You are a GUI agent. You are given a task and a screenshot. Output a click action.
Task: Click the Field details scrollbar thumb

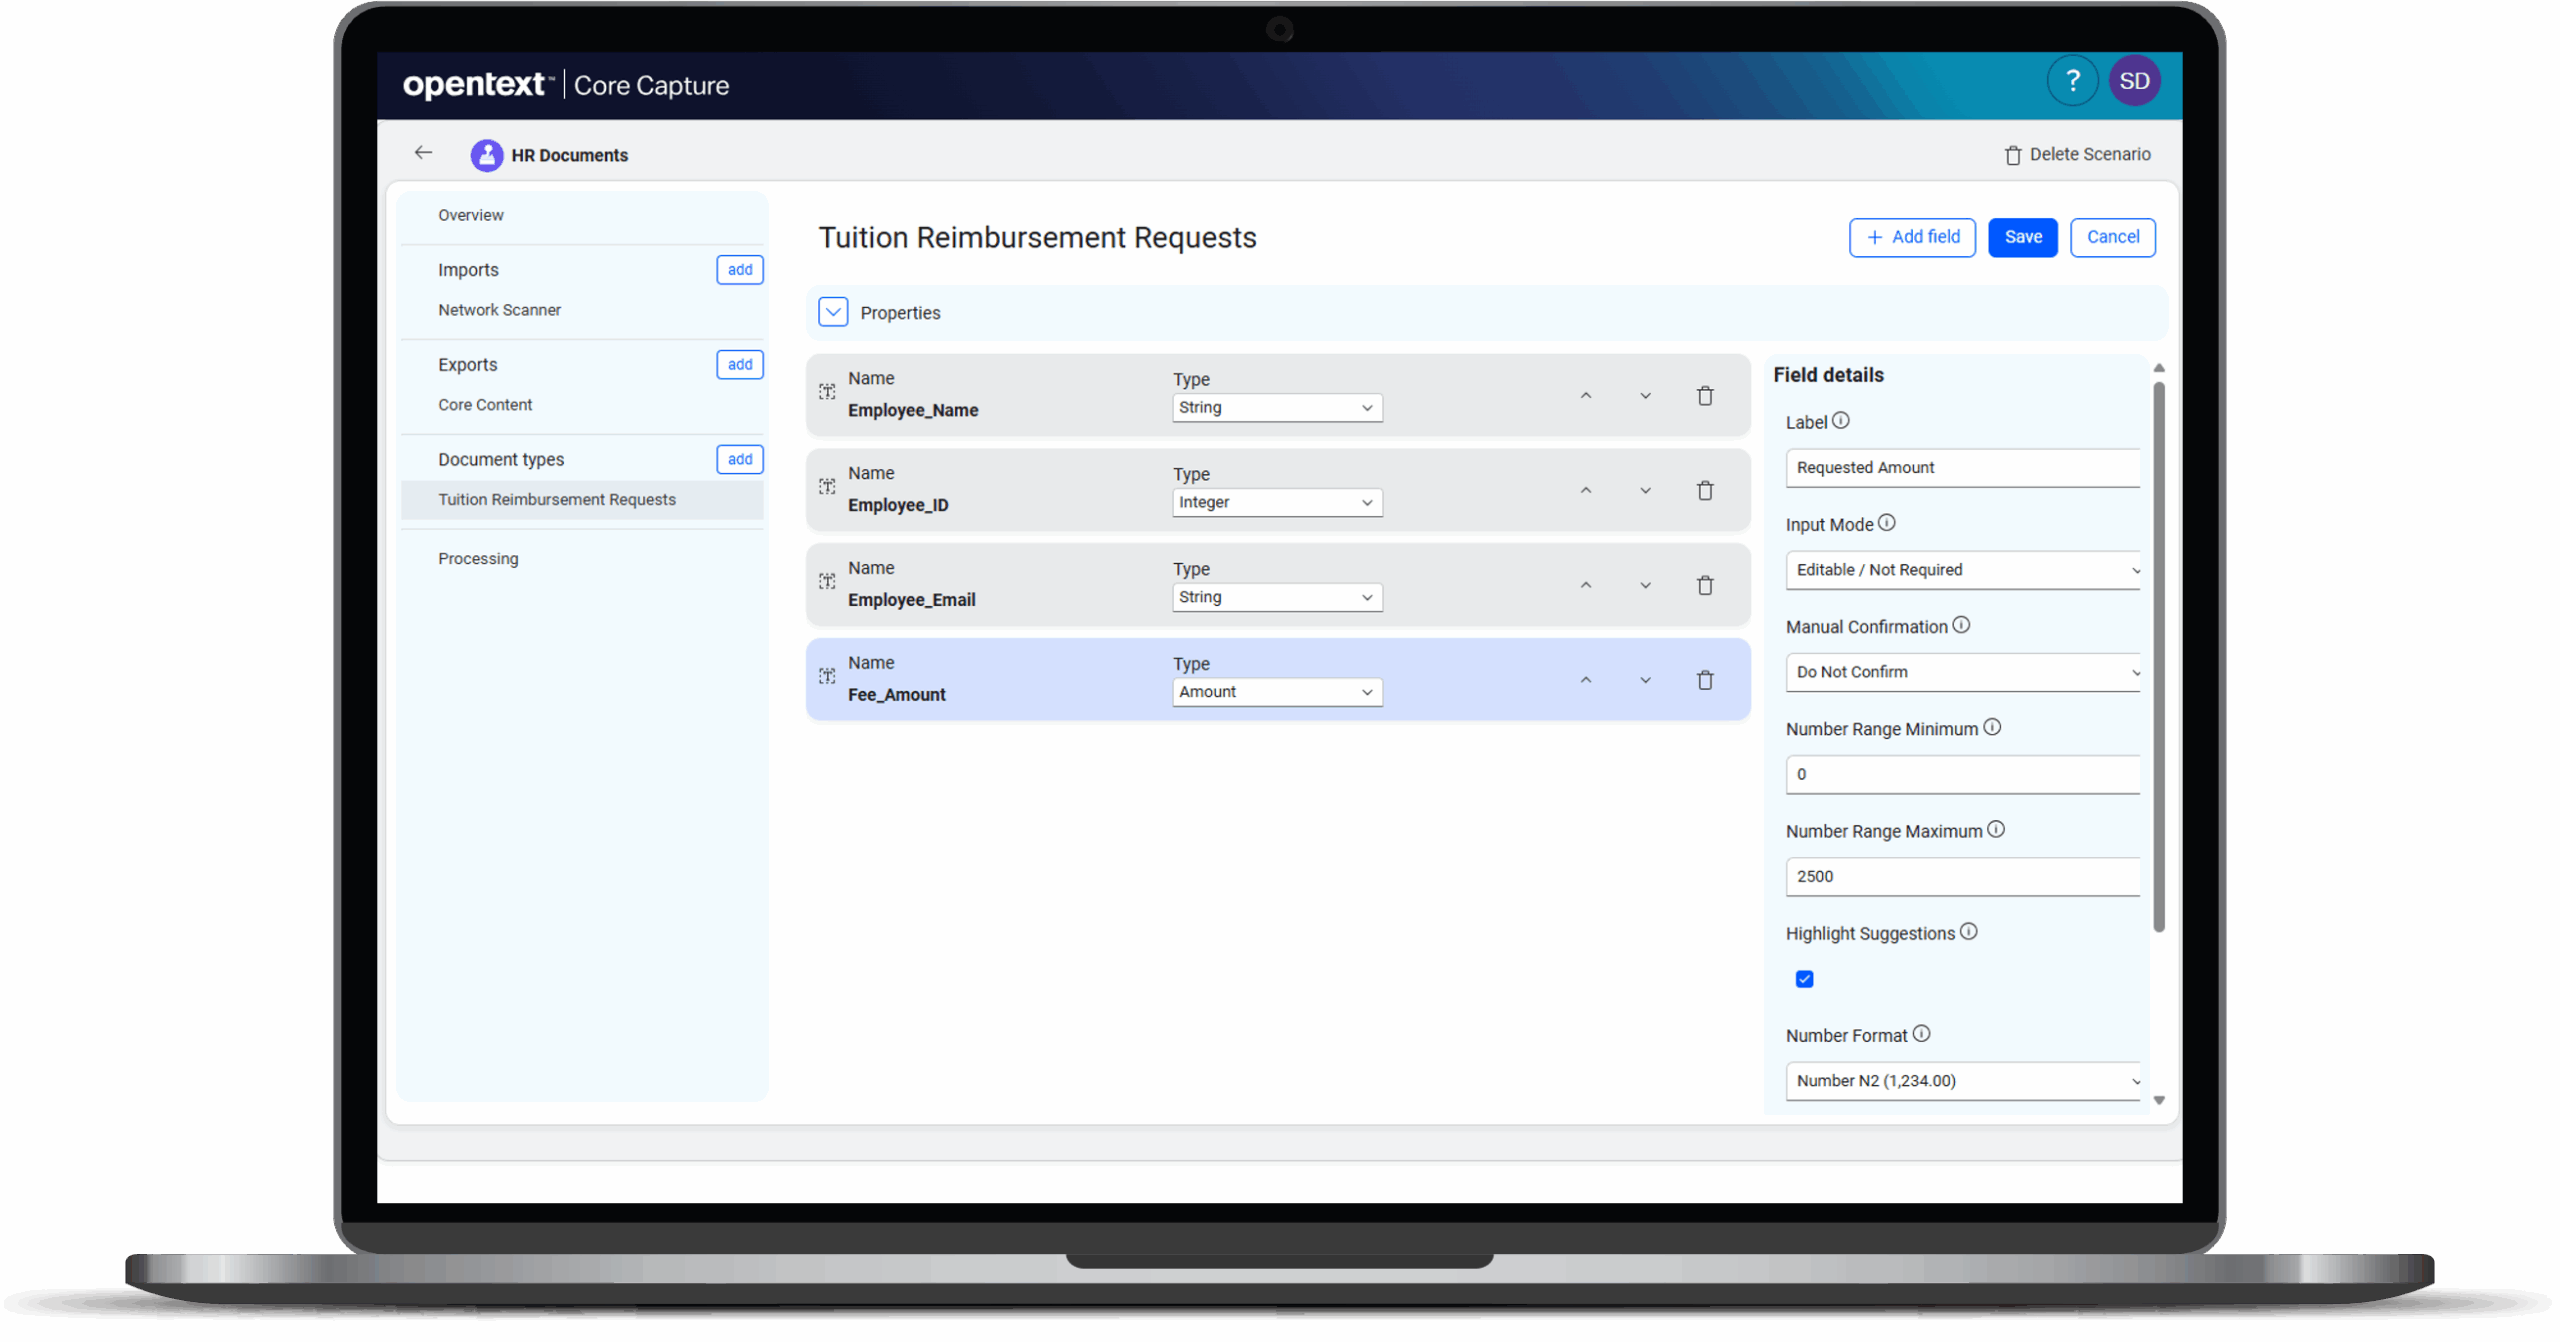tap(2158, 657)
